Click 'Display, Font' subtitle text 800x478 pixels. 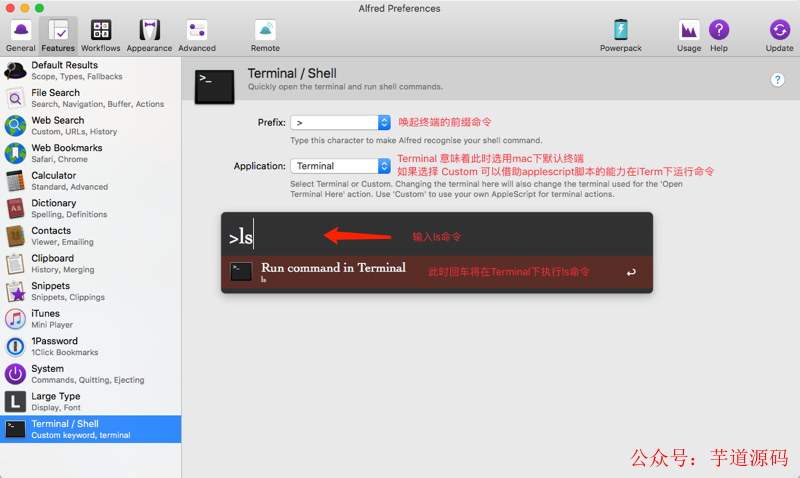click(56, 408)
